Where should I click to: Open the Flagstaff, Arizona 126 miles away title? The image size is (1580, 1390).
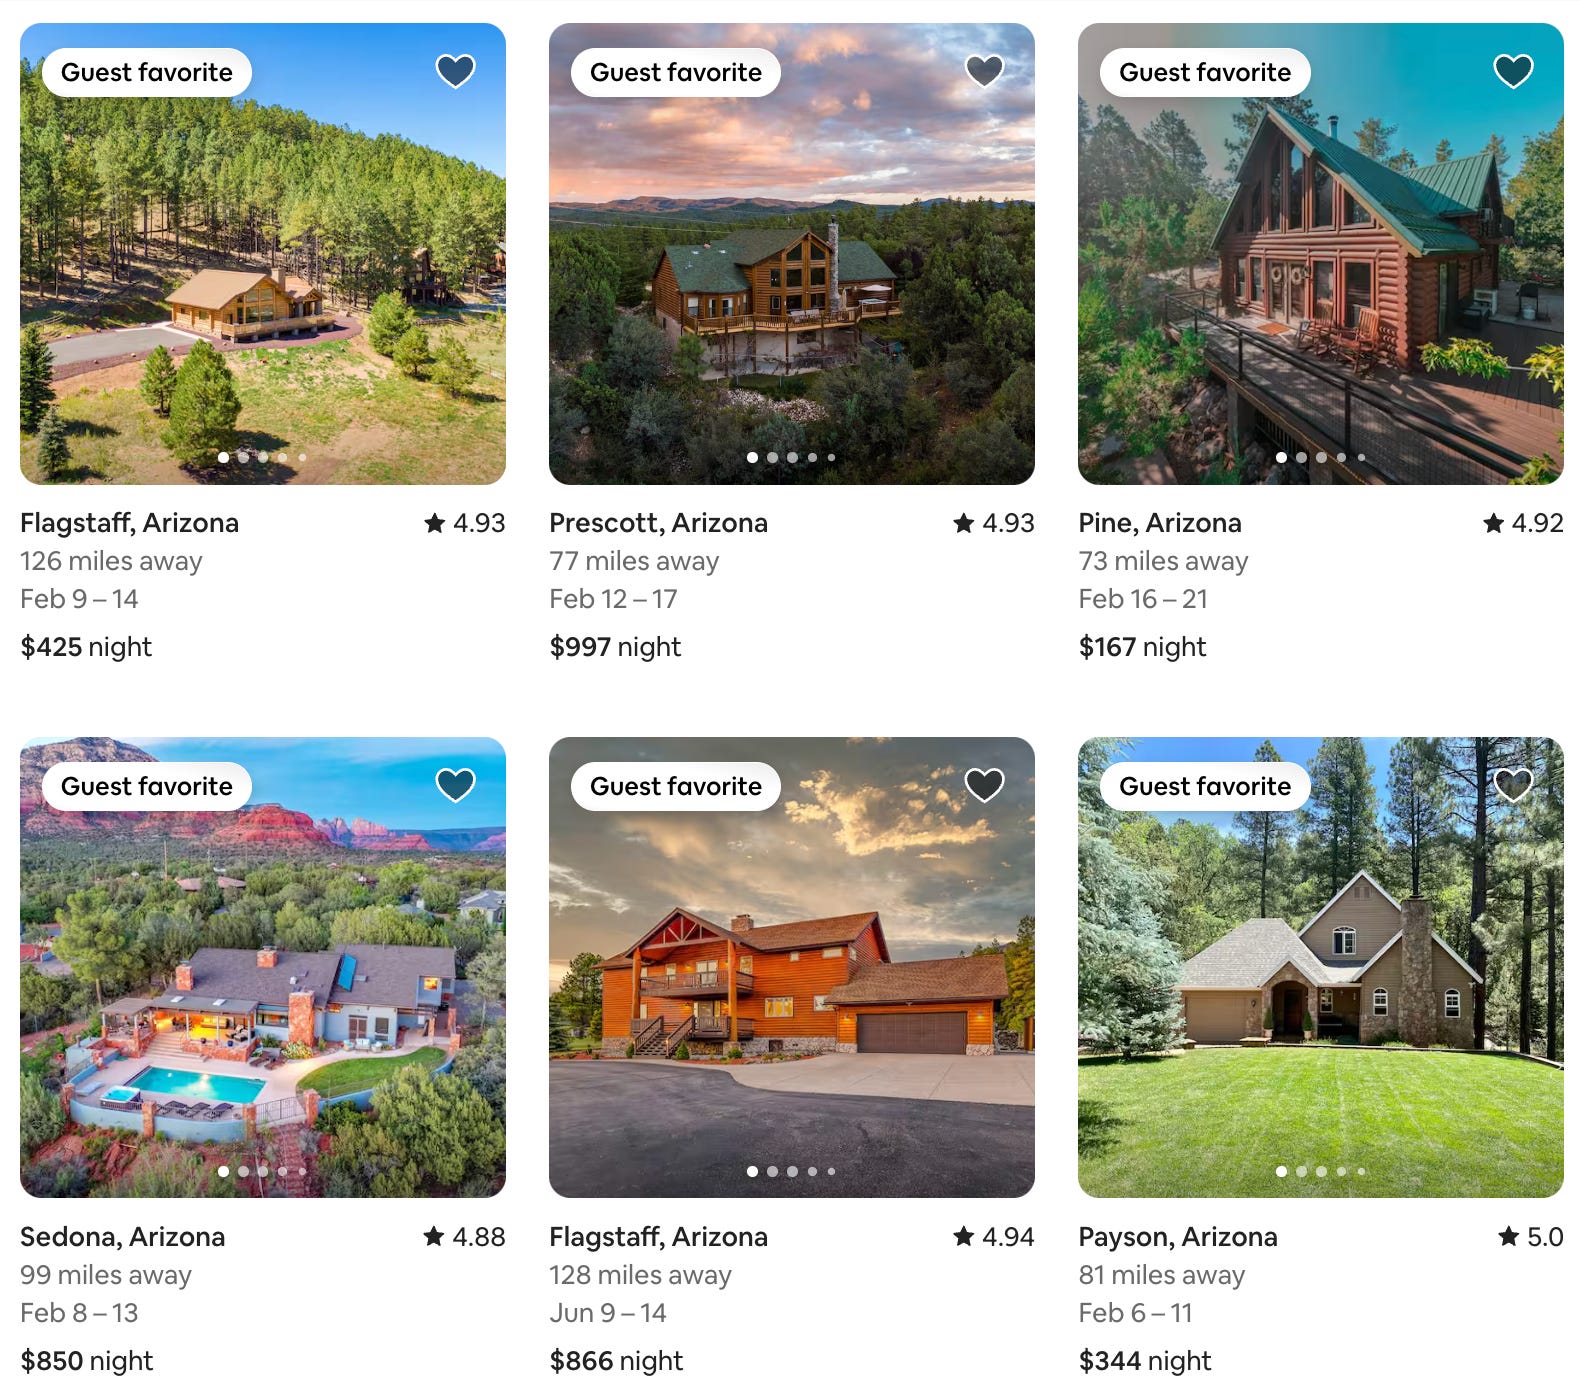129,523
